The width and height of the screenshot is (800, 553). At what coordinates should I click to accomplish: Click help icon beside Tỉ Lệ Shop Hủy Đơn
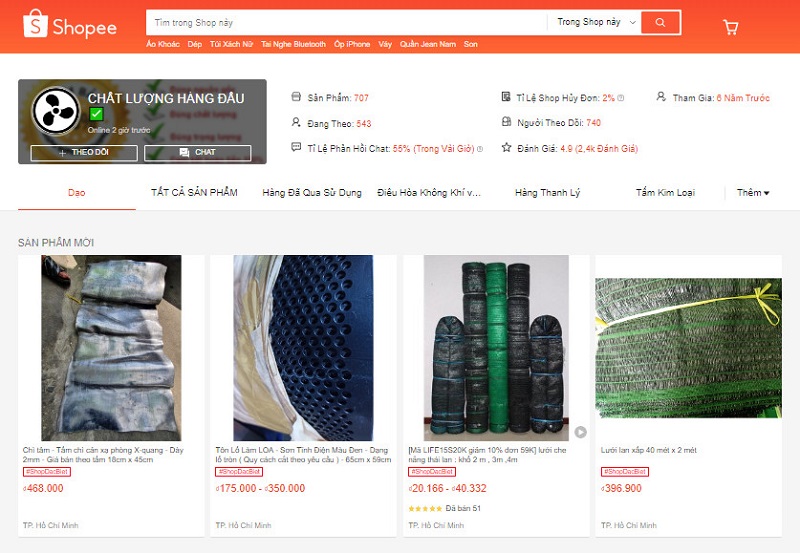620,98
